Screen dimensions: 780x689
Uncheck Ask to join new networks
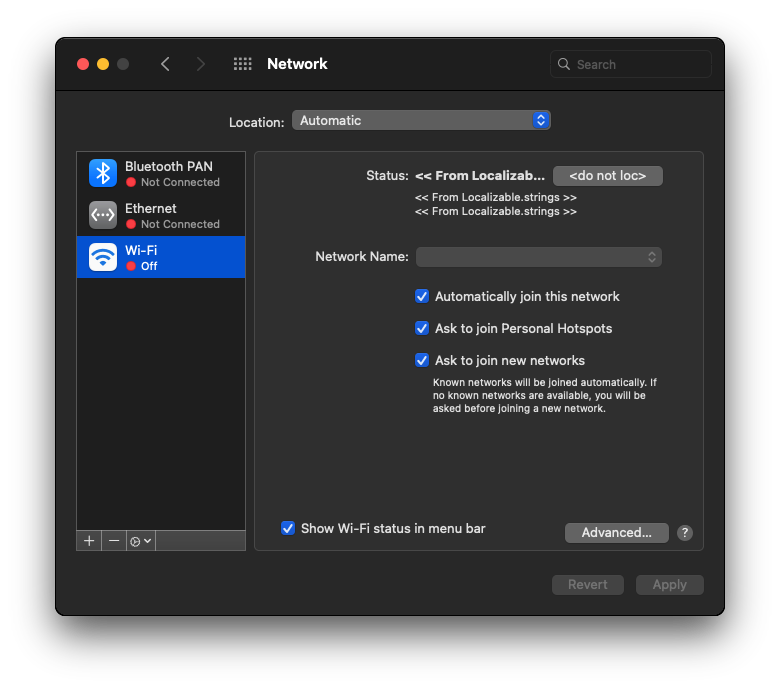click(422, 361)
